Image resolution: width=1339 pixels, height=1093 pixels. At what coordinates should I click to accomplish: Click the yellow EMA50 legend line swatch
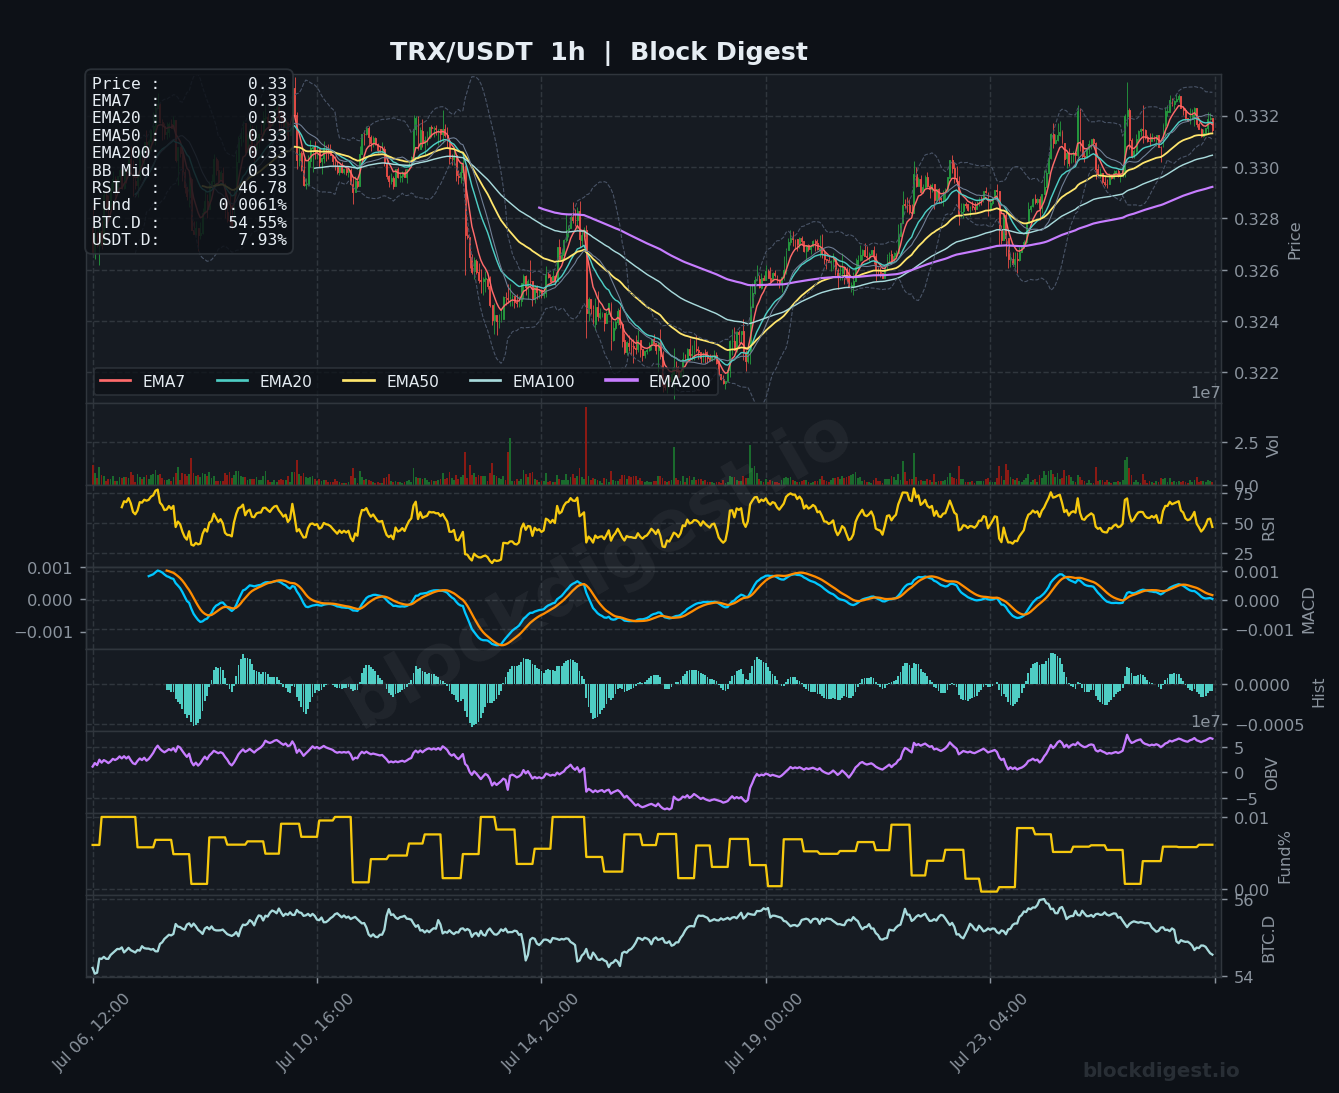[359, 382]
